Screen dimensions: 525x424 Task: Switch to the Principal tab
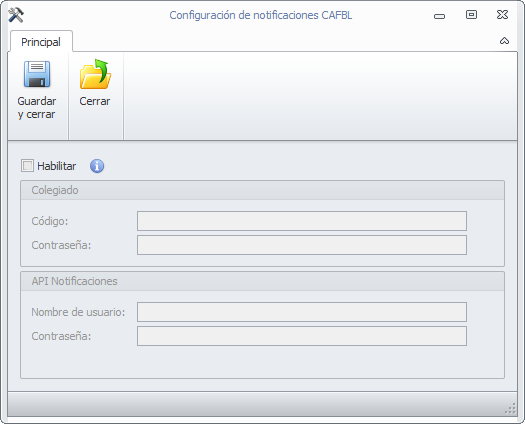click(41, 42)
